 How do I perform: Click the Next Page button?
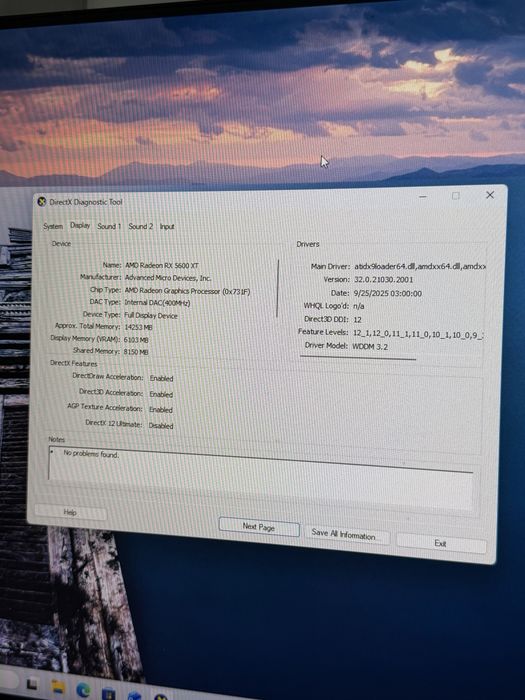(x=259, y=527)
